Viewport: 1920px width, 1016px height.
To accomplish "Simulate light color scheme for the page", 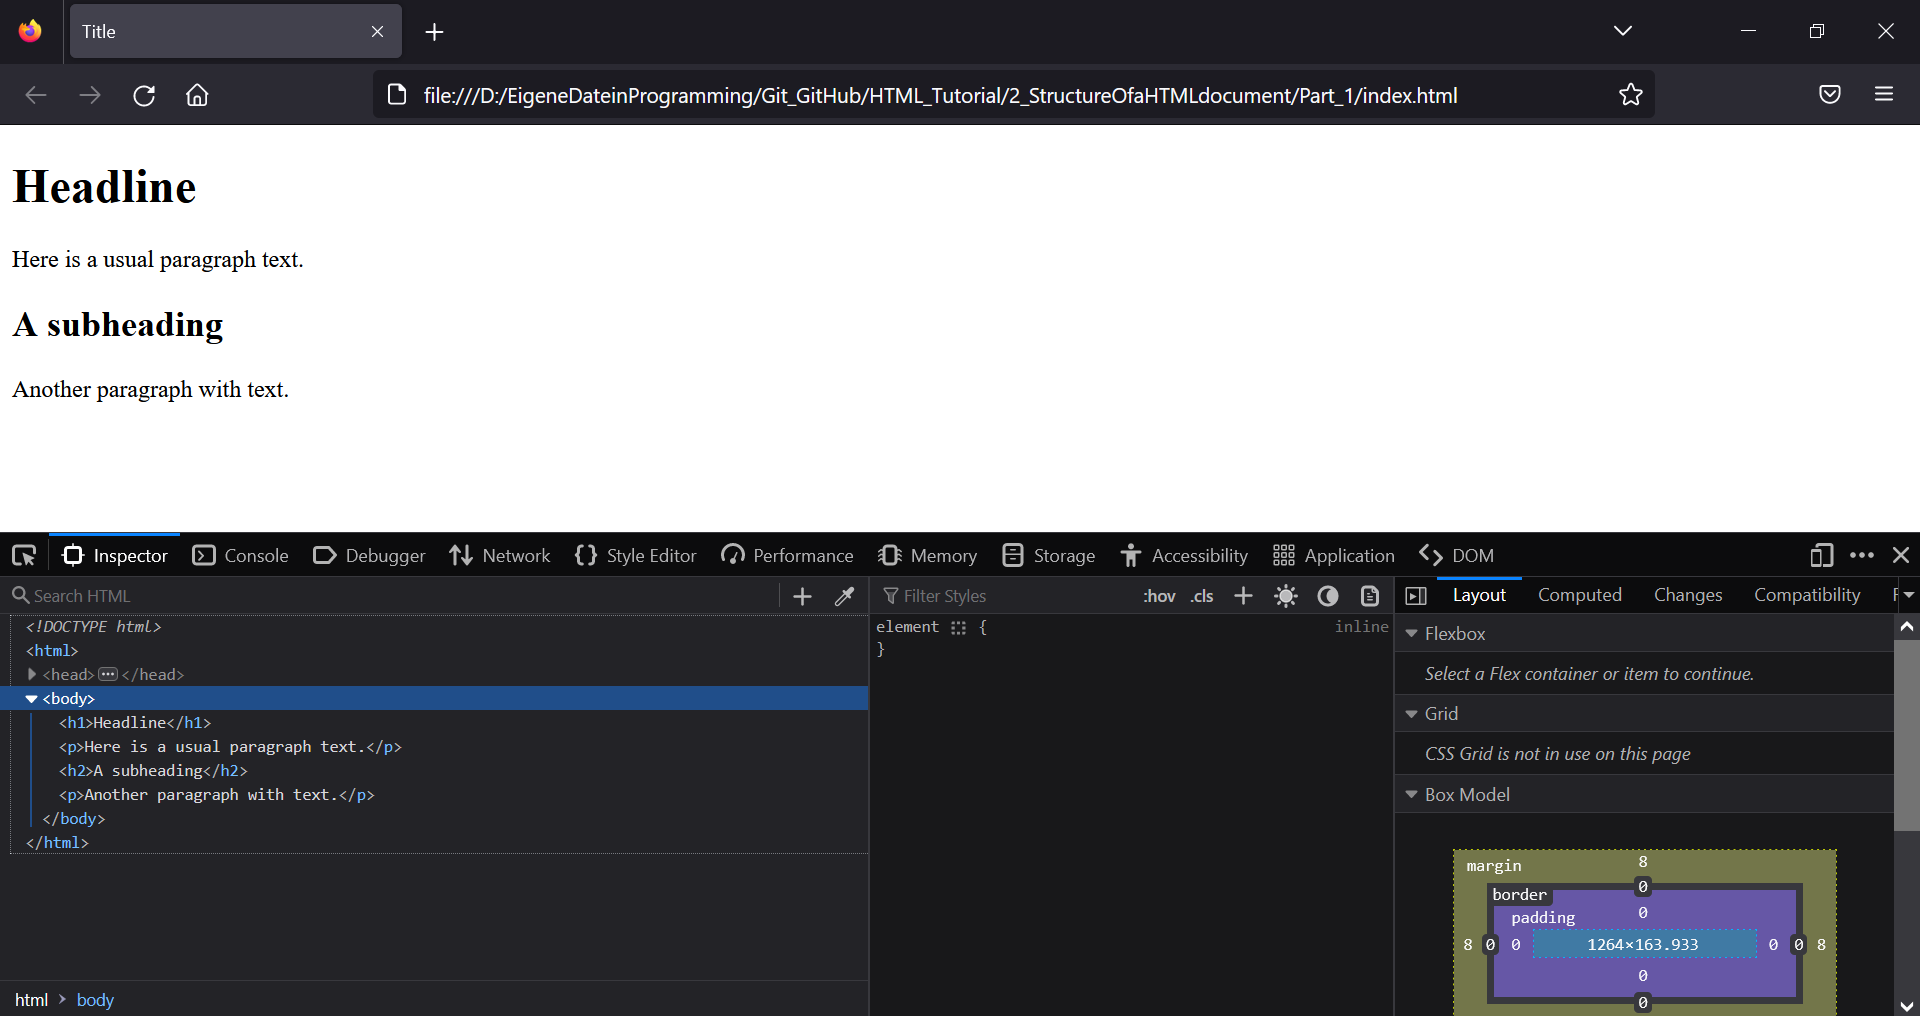I will tap(1285, 595).
